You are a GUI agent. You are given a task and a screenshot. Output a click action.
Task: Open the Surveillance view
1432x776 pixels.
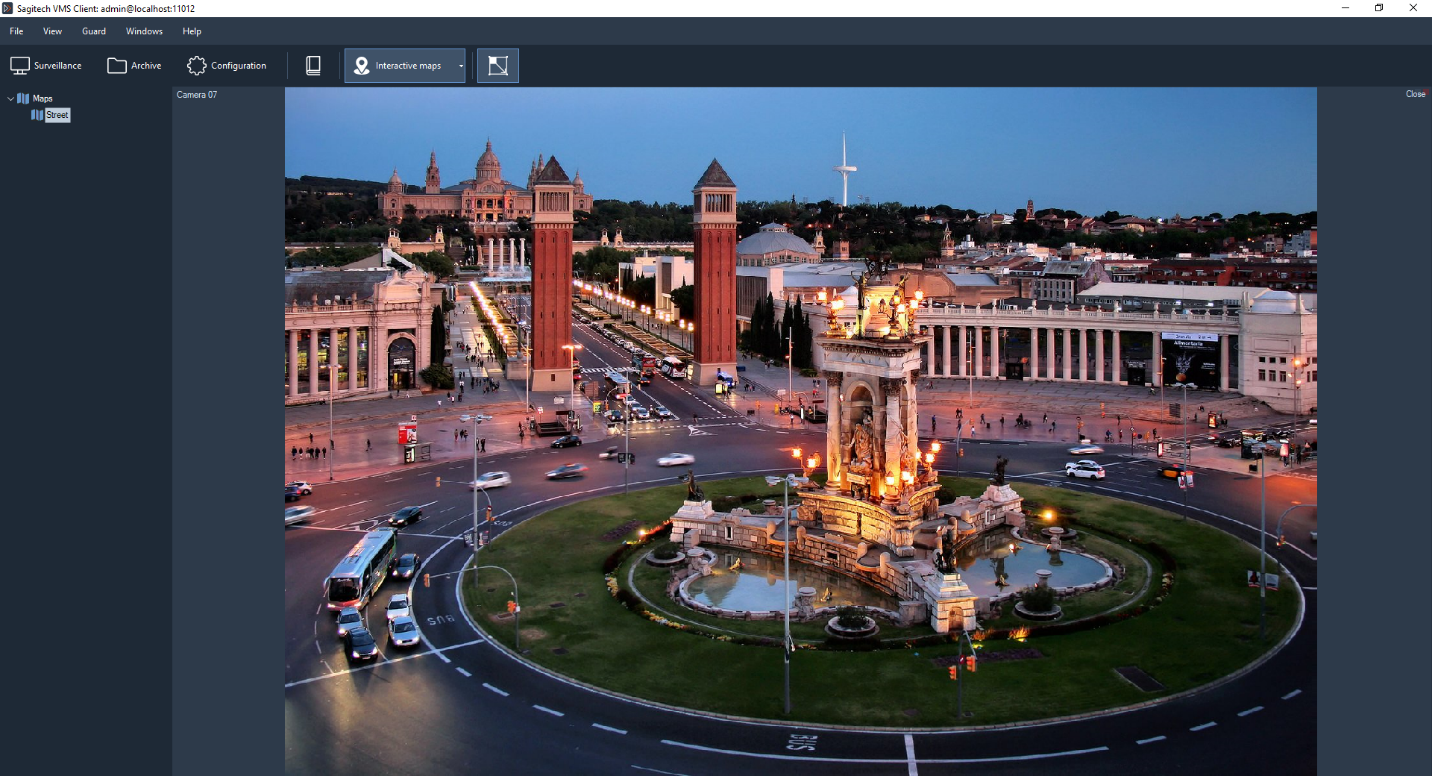pyautogui.click(x=46, y=66)
